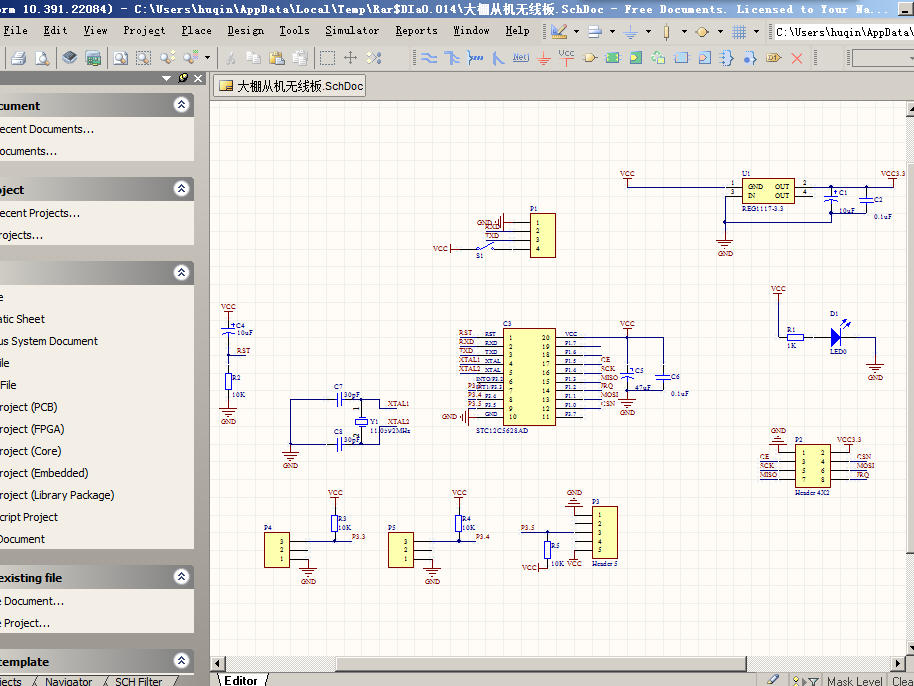Select the Place Net Label tool
The height and width of the screenshot is (686, 914).
521,58
